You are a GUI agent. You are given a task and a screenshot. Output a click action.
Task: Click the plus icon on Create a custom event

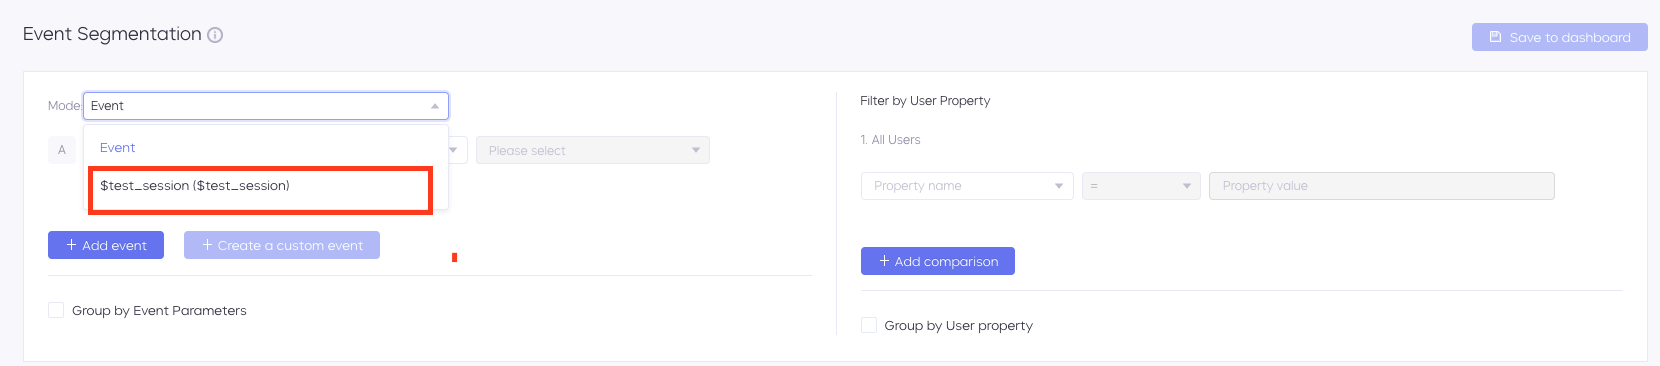coord(207,245)
